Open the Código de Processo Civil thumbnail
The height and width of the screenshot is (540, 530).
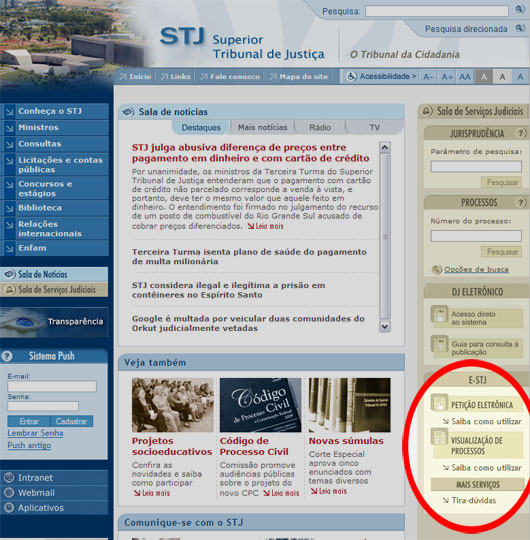coord(260,405)
